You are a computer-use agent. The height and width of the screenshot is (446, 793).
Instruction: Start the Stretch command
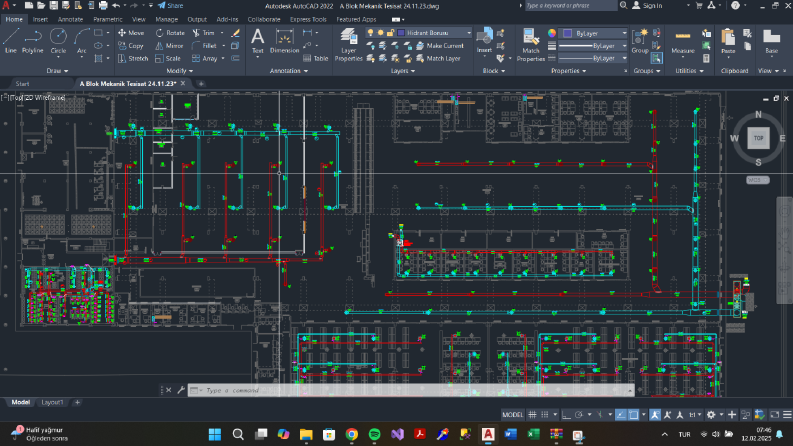pos(133,59)
